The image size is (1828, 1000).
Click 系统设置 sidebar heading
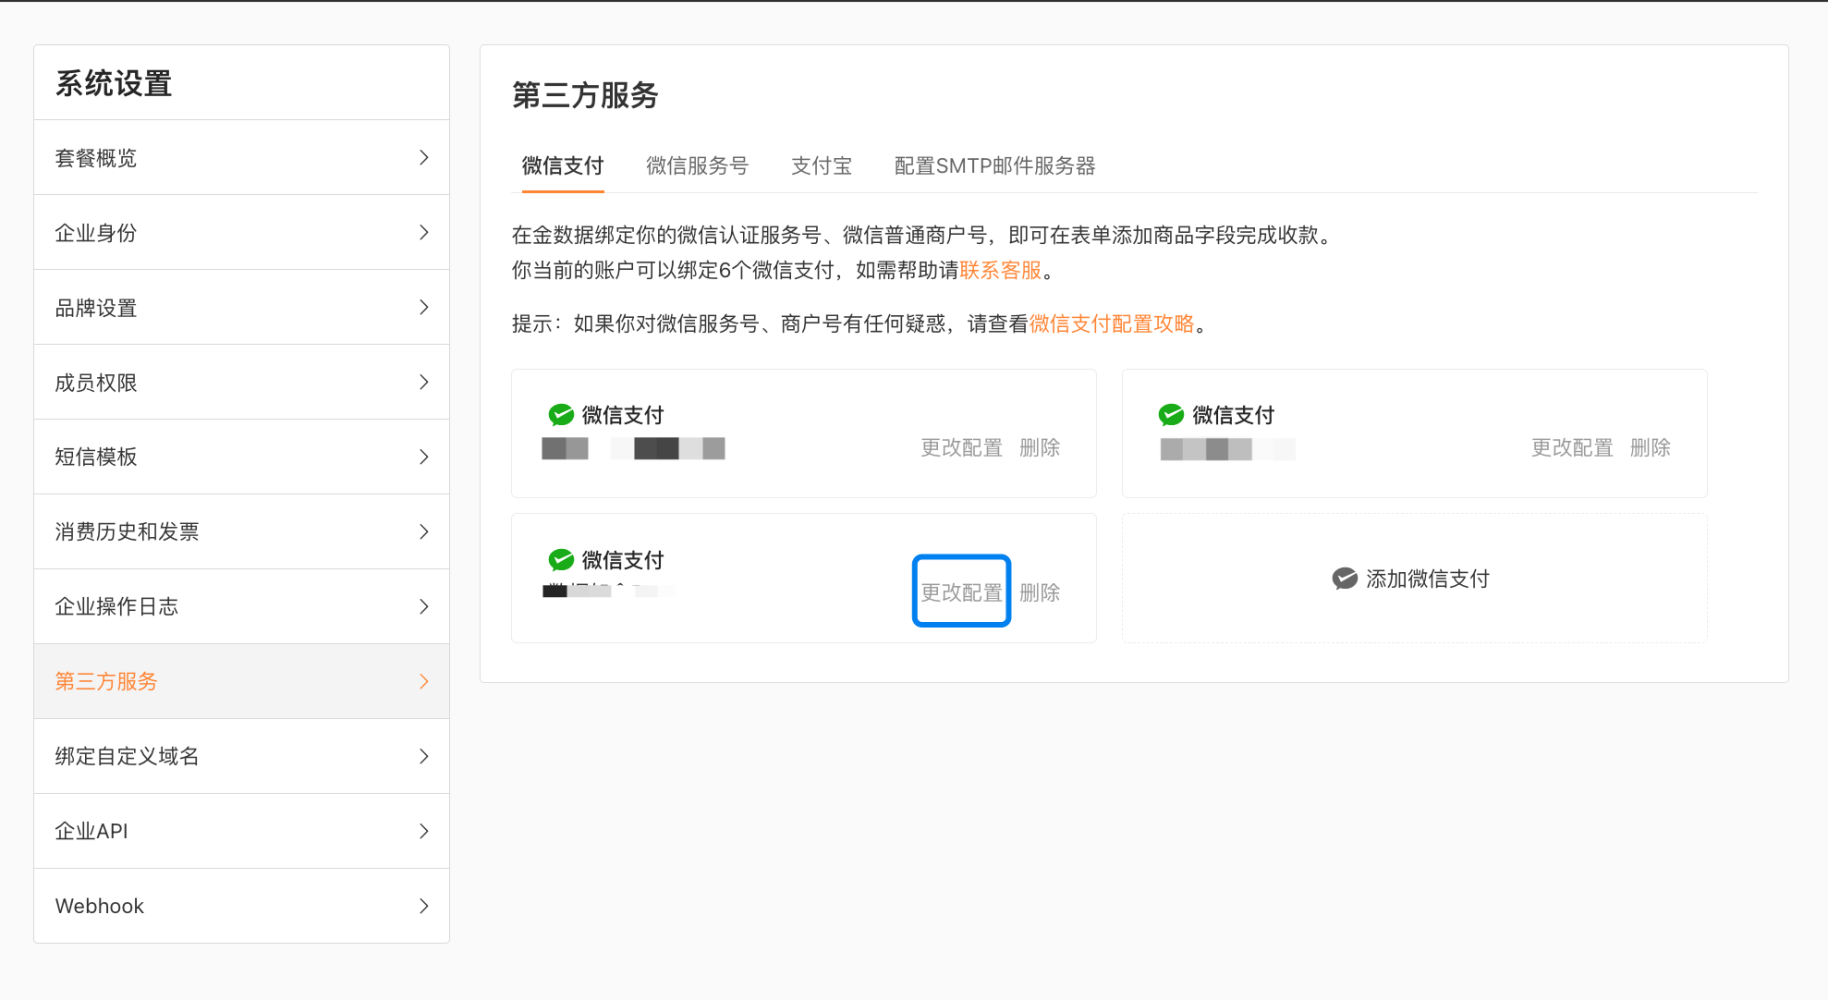tap(114, 84)
